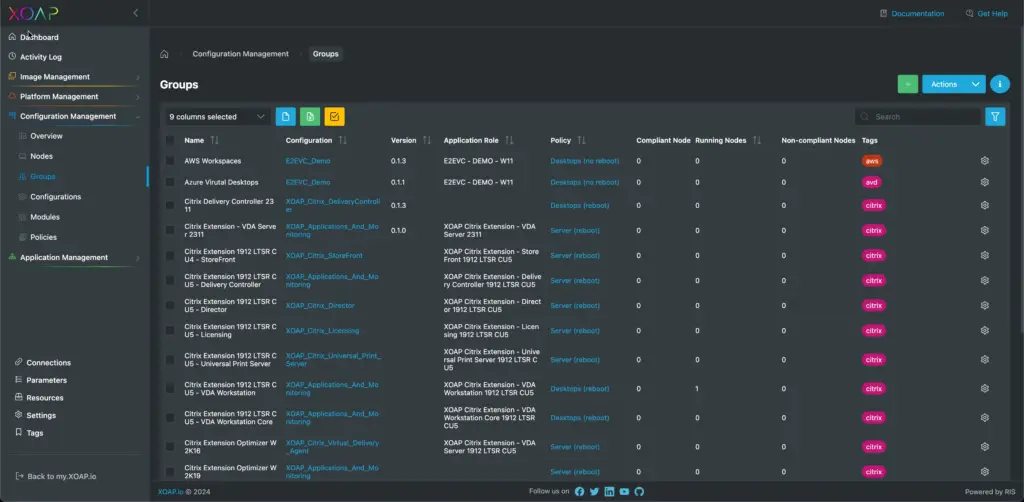This screenshot has height=502, width=1024.
Task: Open the 9 columns selected dropdown
Action: 216,117
